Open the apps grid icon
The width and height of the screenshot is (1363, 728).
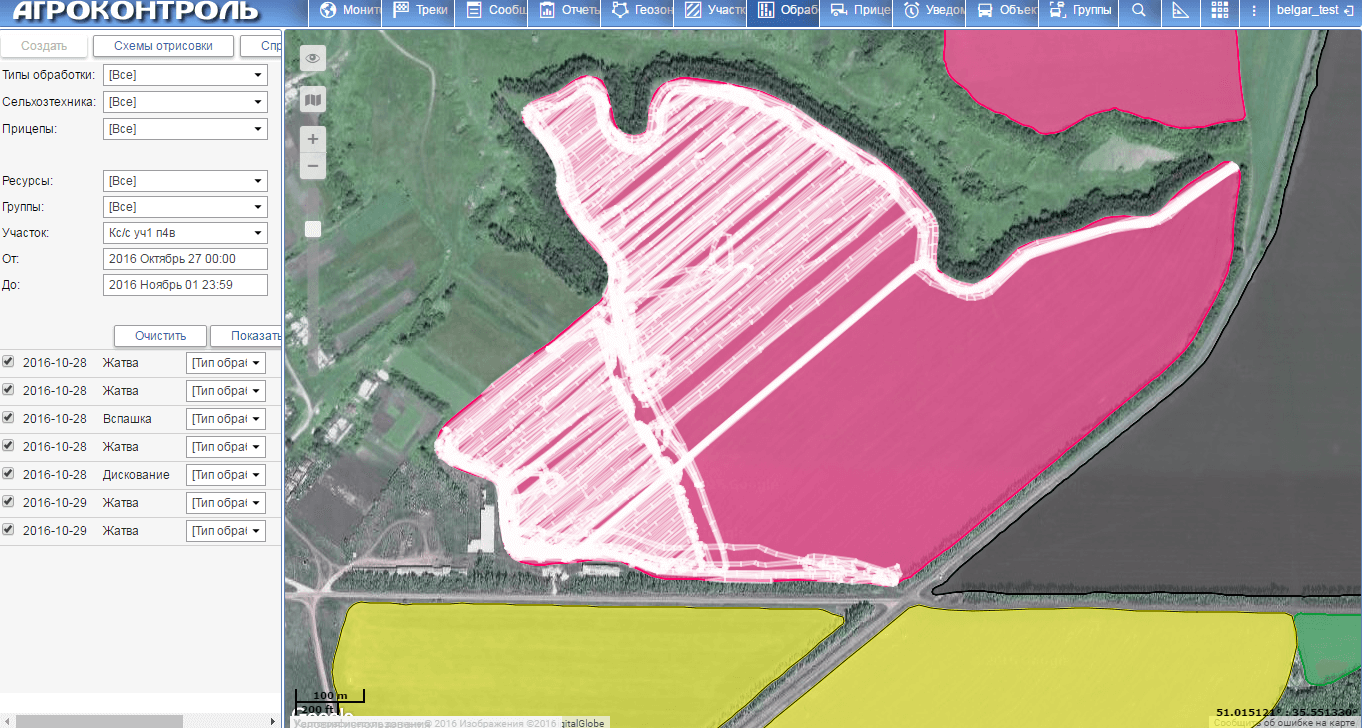coord(1219,11)
